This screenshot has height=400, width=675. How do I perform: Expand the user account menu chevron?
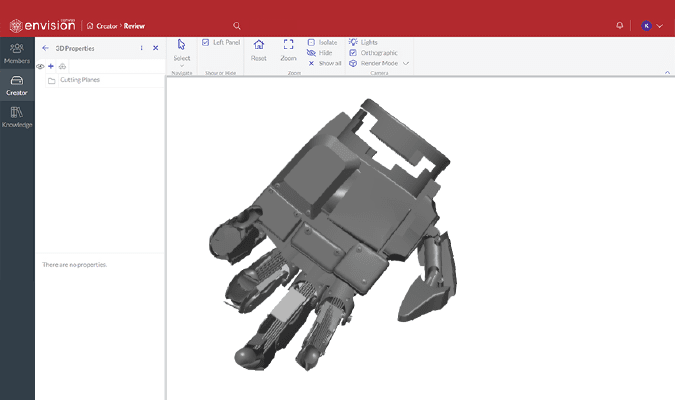[x=660, y=25]
